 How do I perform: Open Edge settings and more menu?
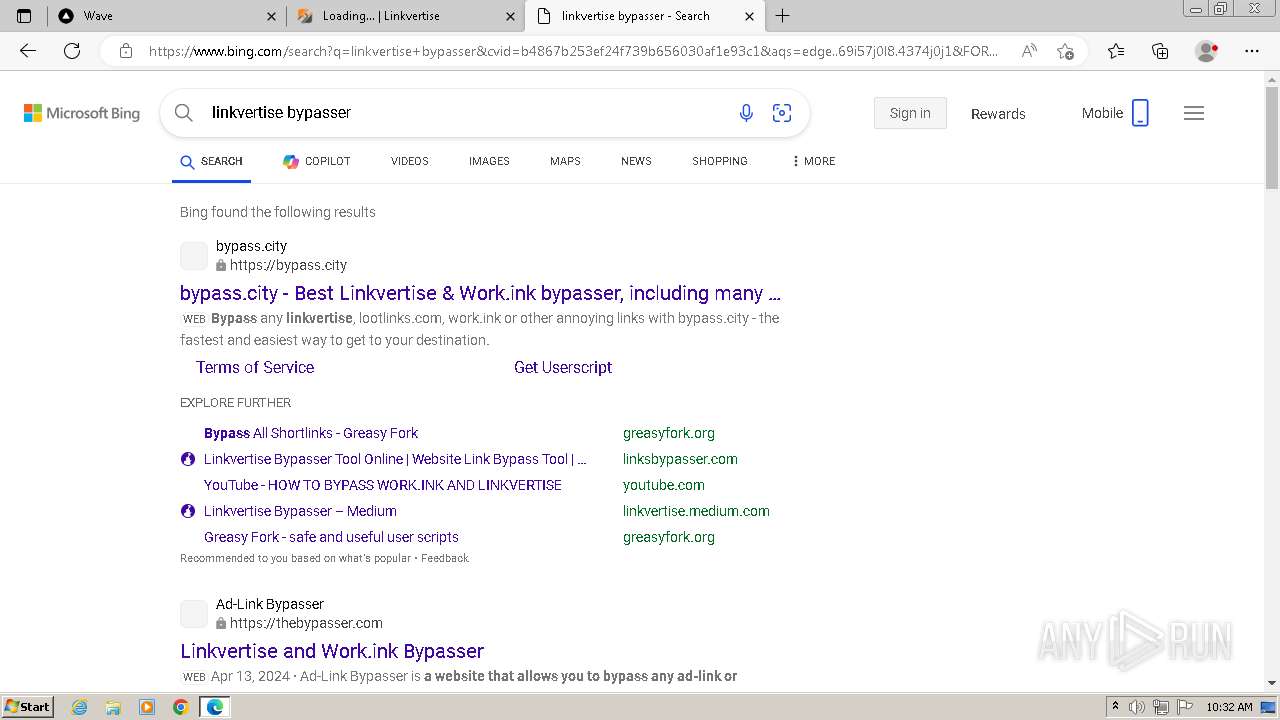(1252, 51)
